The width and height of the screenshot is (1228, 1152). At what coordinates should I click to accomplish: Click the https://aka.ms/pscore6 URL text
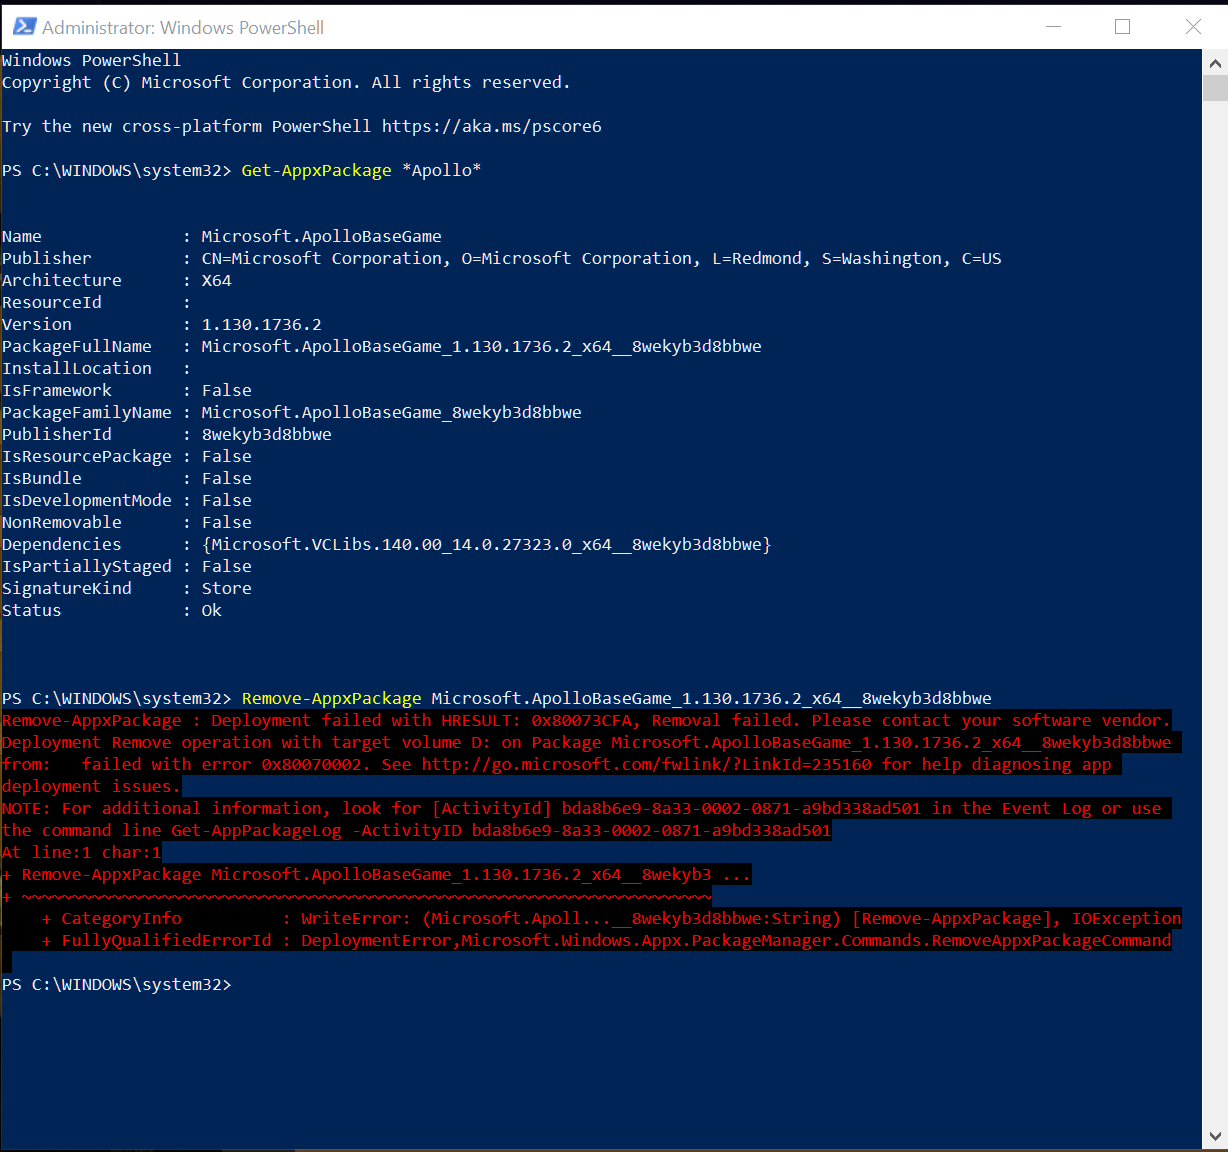(x=492, y=126)
